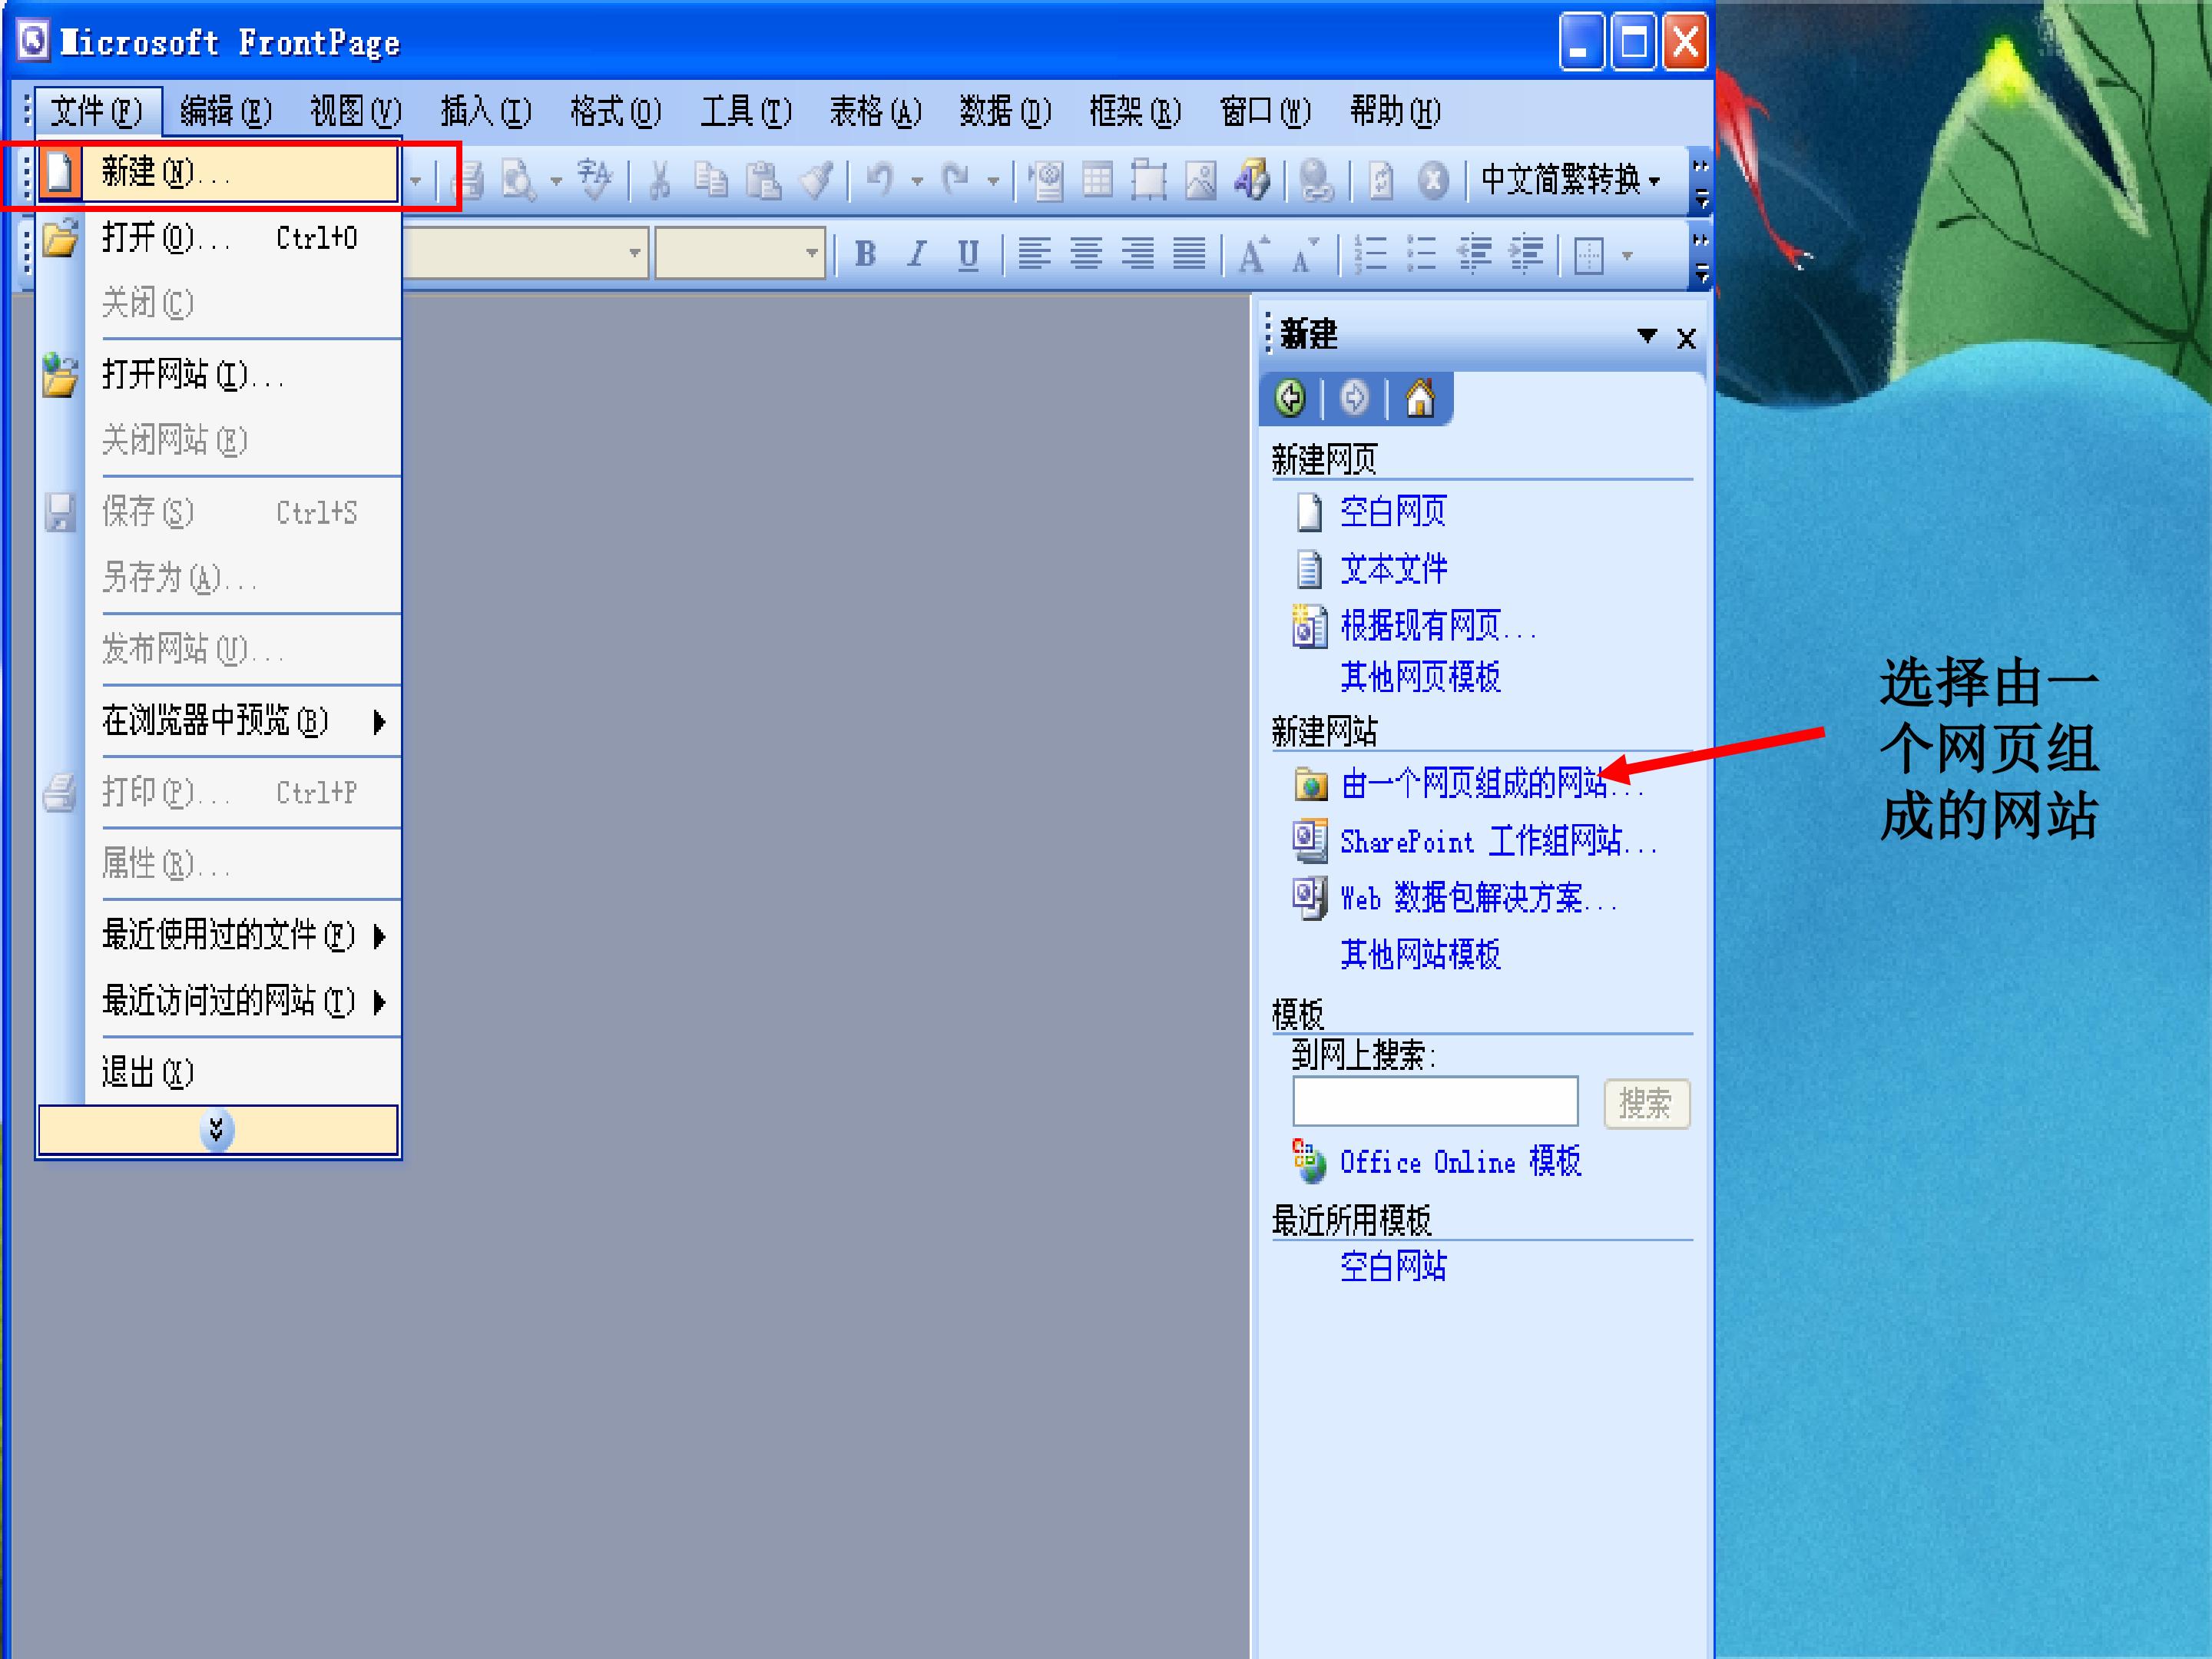Image resolution: width=2212 pixels, height=1659 pixels.
Task: Choose 退出(X) in the File menu
Action: [218, 1072]
